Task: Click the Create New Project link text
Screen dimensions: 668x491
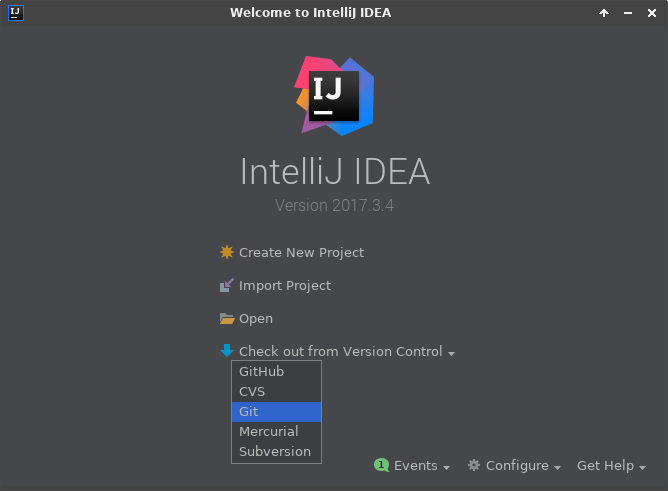Action: pyautogui.click(x=301, y=253)
